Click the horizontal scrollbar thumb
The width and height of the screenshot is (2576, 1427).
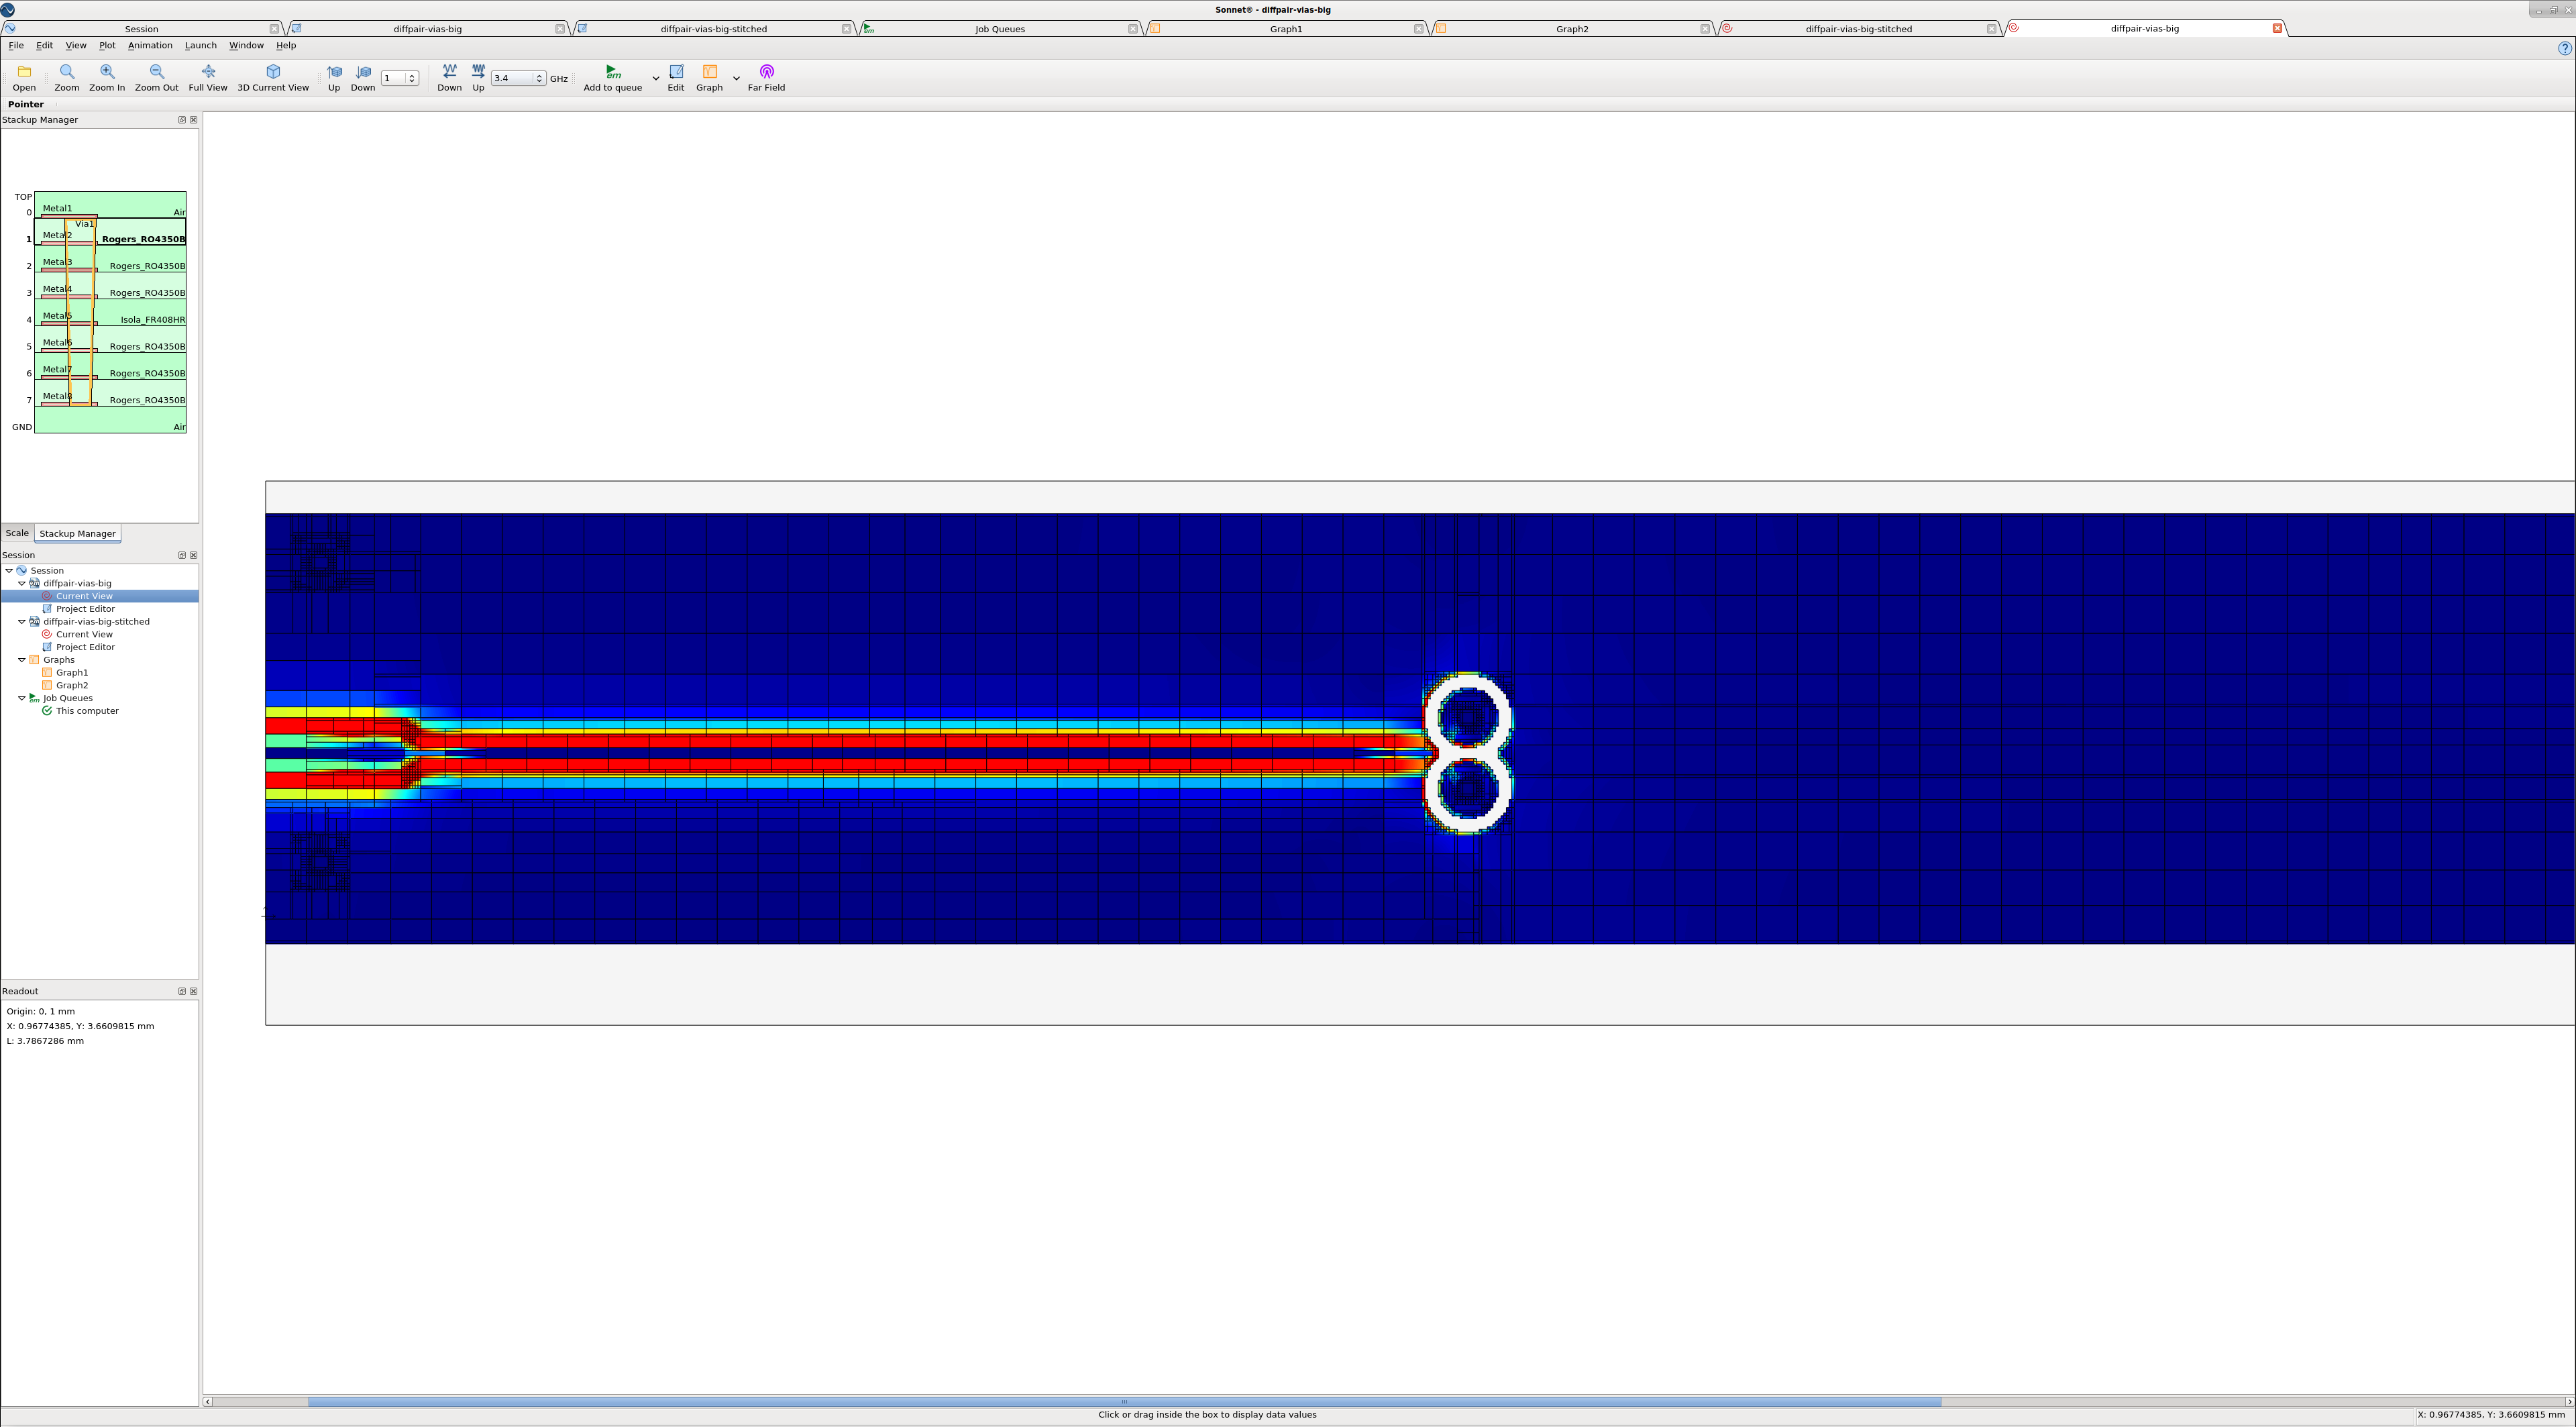coord(1124,1401)
